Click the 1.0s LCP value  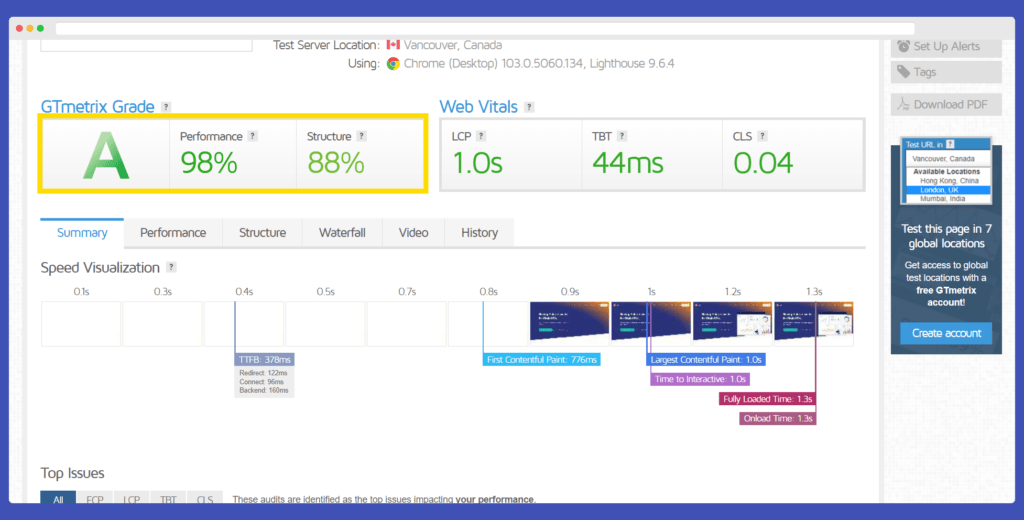point(477,162)
